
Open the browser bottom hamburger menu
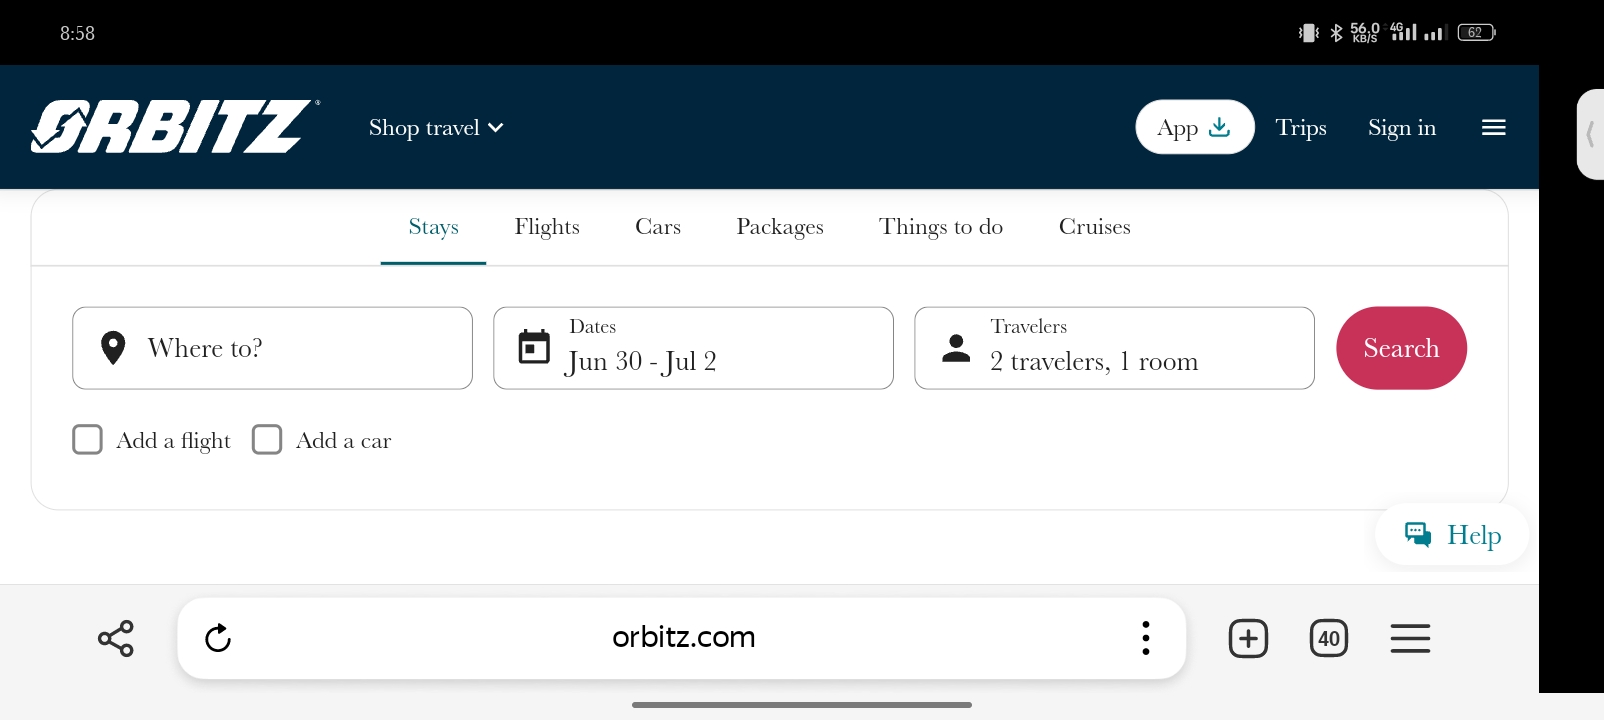point(1410,638)
